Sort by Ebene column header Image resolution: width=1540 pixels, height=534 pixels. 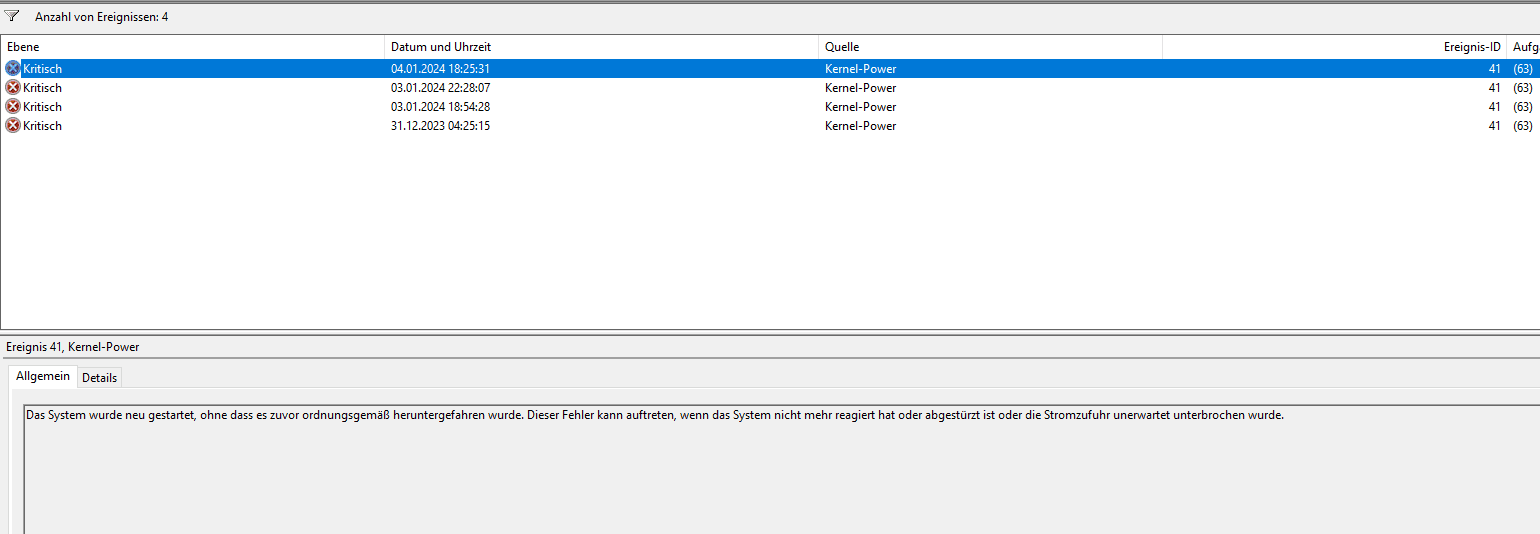pyautogui.click(x=193, y=47)
